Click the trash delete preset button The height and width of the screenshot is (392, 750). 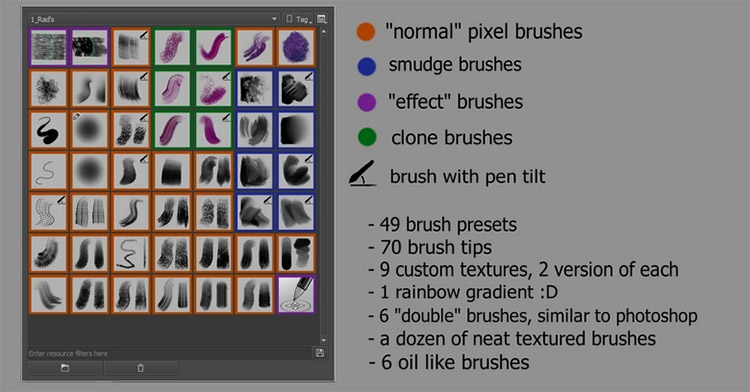141,368
